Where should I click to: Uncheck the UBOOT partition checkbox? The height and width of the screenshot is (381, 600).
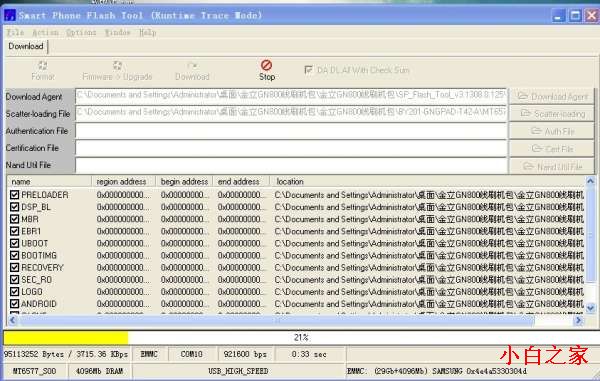[x=15, y=243]
